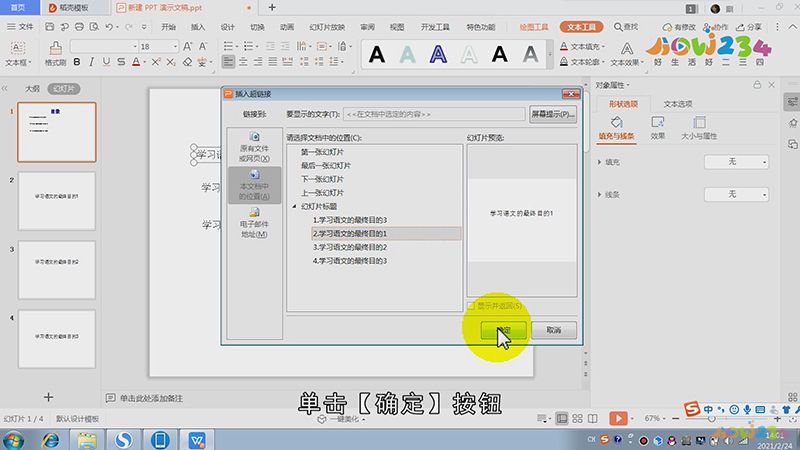Image resolution: width=800 pixels, height=450 pixels.
Task: Adjust the zoom slider handle
Action: click(x=711, y=419)
